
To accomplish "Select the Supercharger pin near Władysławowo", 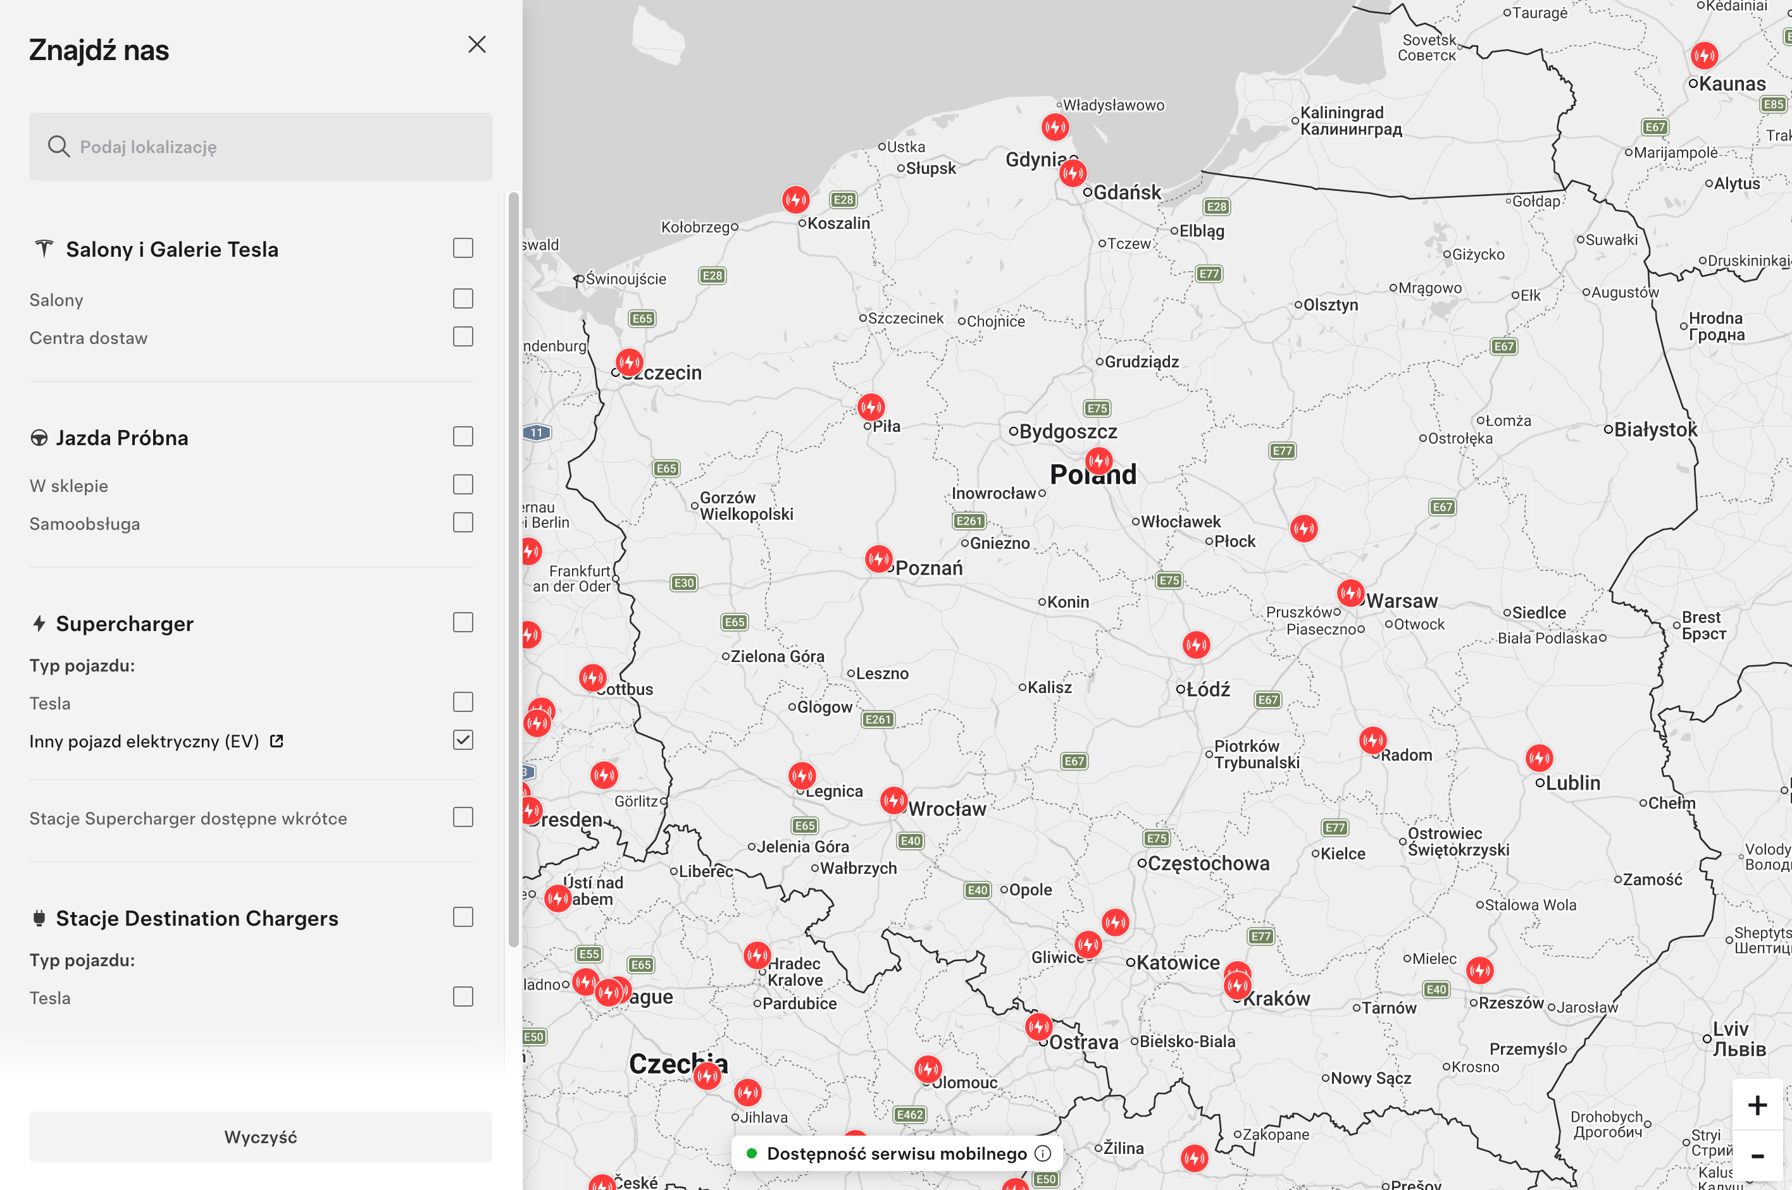I will pyautogui.click(x=1055, y=127).
